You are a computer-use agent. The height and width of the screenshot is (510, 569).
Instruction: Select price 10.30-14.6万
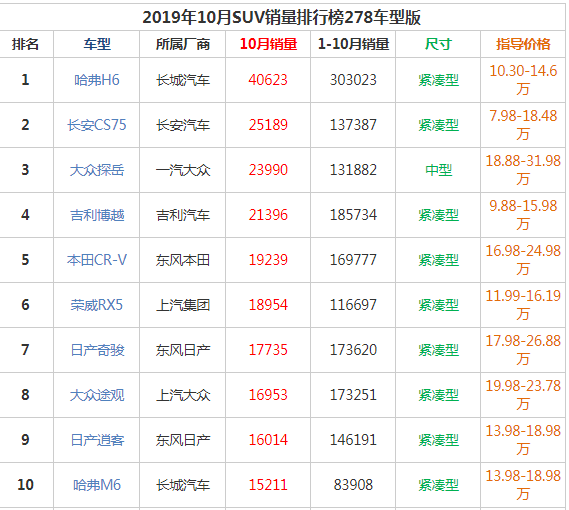pyautogui.click(x=523, y=79)
